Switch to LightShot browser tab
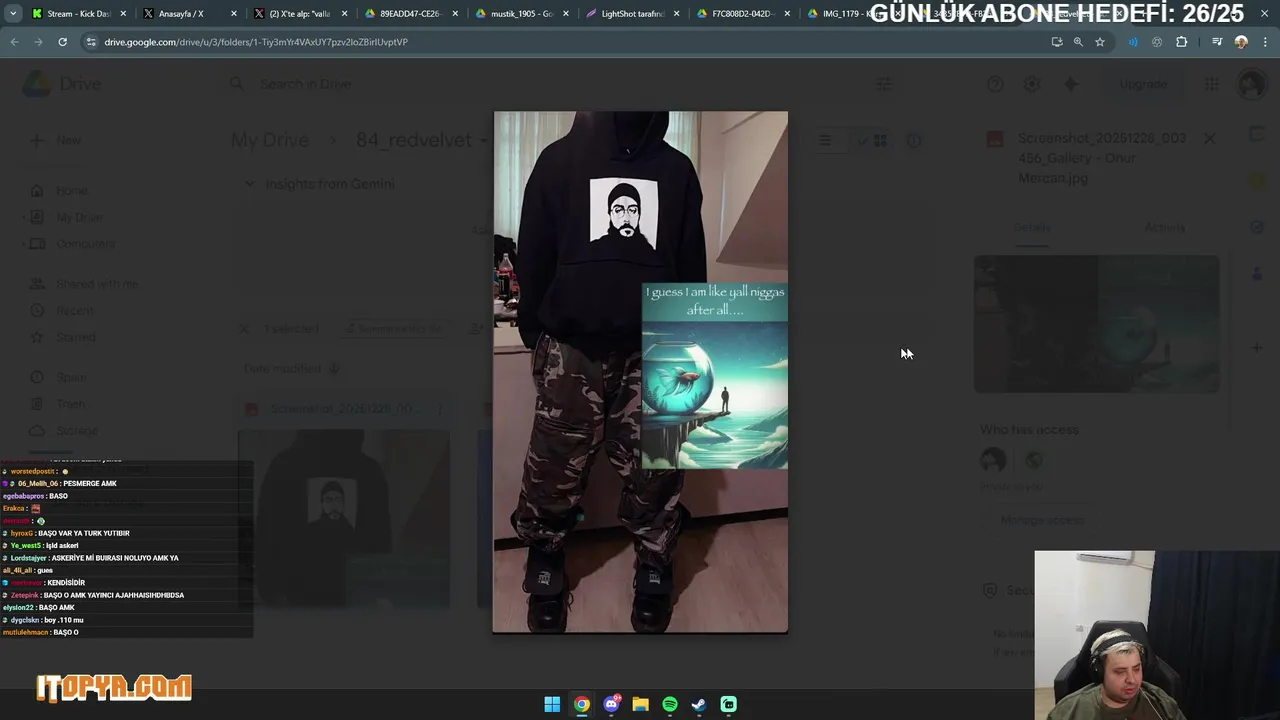 (632, 14)
